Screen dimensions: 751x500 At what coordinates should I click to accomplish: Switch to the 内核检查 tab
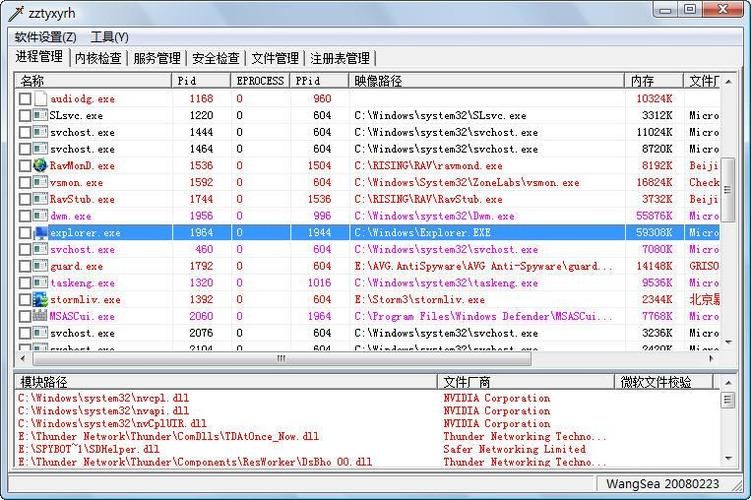[x=98, y=58]
